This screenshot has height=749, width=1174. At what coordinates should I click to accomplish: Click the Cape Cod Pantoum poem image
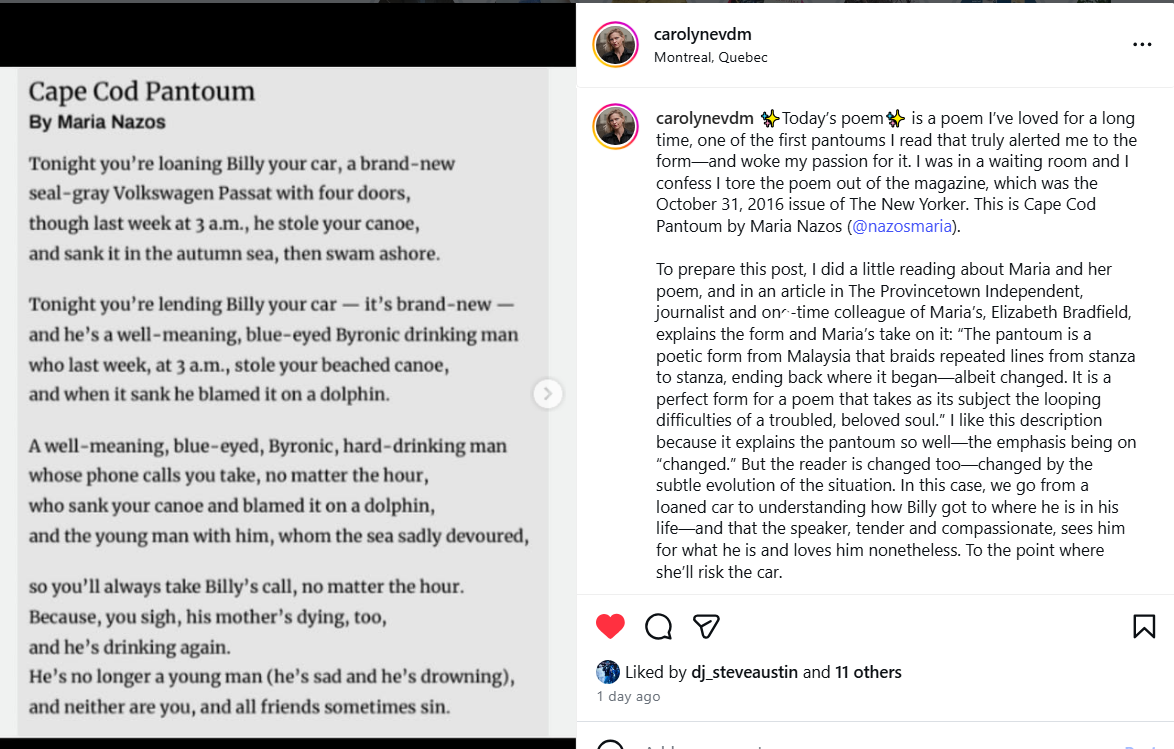(280, 400)
